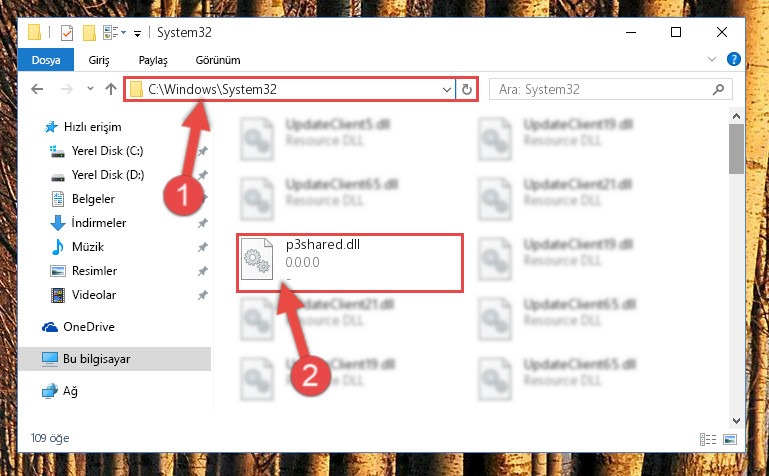Open the blue Help question mark icon
Screen dimensions: 769x476
[x=734, y=59]
